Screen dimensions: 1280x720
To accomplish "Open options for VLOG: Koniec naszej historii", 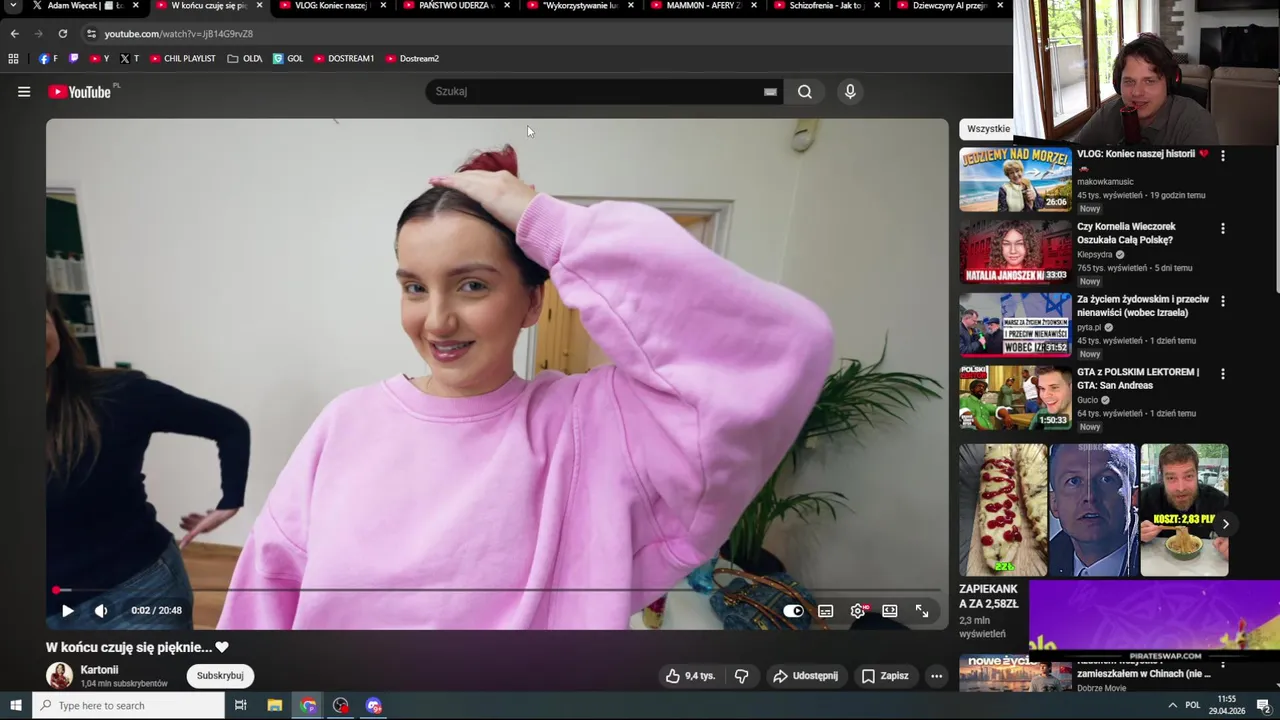I will coord(1222,155).
